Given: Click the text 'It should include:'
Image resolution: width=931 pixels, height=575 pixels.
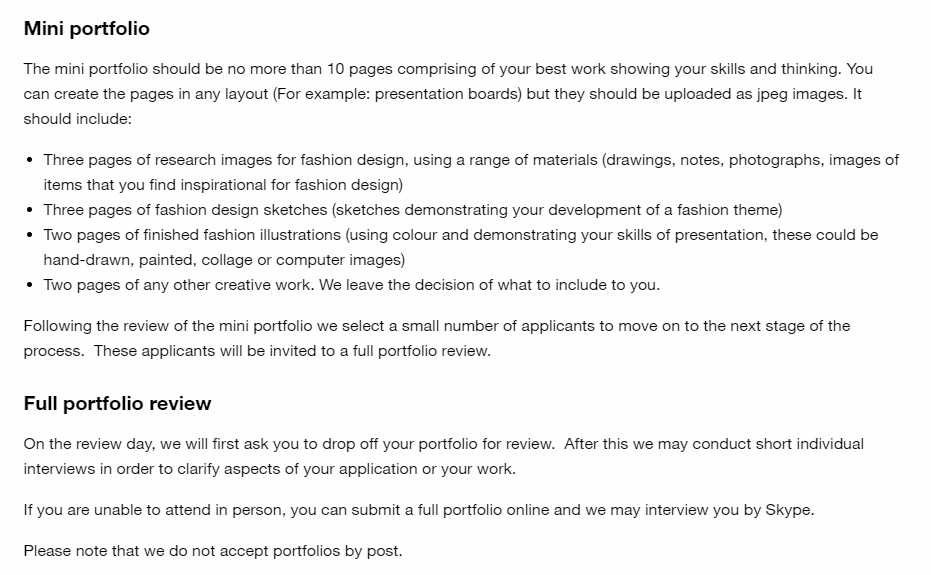Looking at the screenshot, I should (442, 106).
